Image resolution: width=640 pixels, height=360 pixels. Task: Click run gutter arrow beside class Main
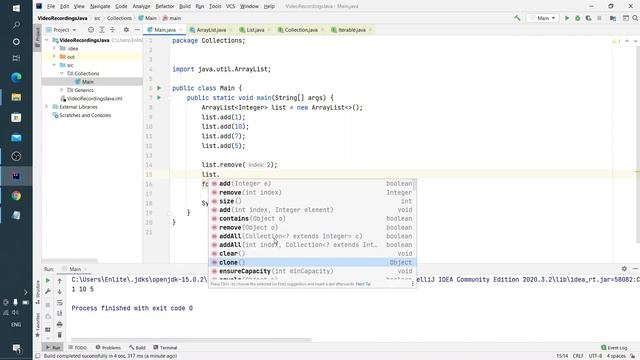(x=159, y=88)
